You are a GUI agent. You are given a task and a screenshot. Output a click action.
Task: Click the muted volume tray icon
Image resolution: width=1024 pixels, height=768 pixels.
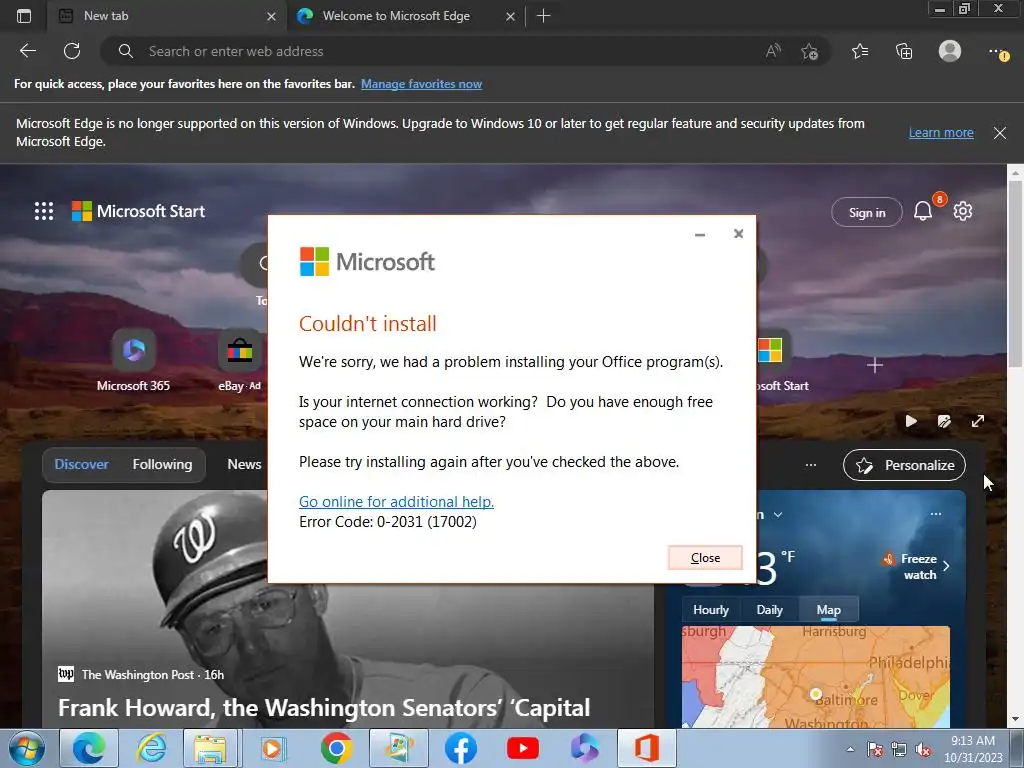click(x=923, y=749)
